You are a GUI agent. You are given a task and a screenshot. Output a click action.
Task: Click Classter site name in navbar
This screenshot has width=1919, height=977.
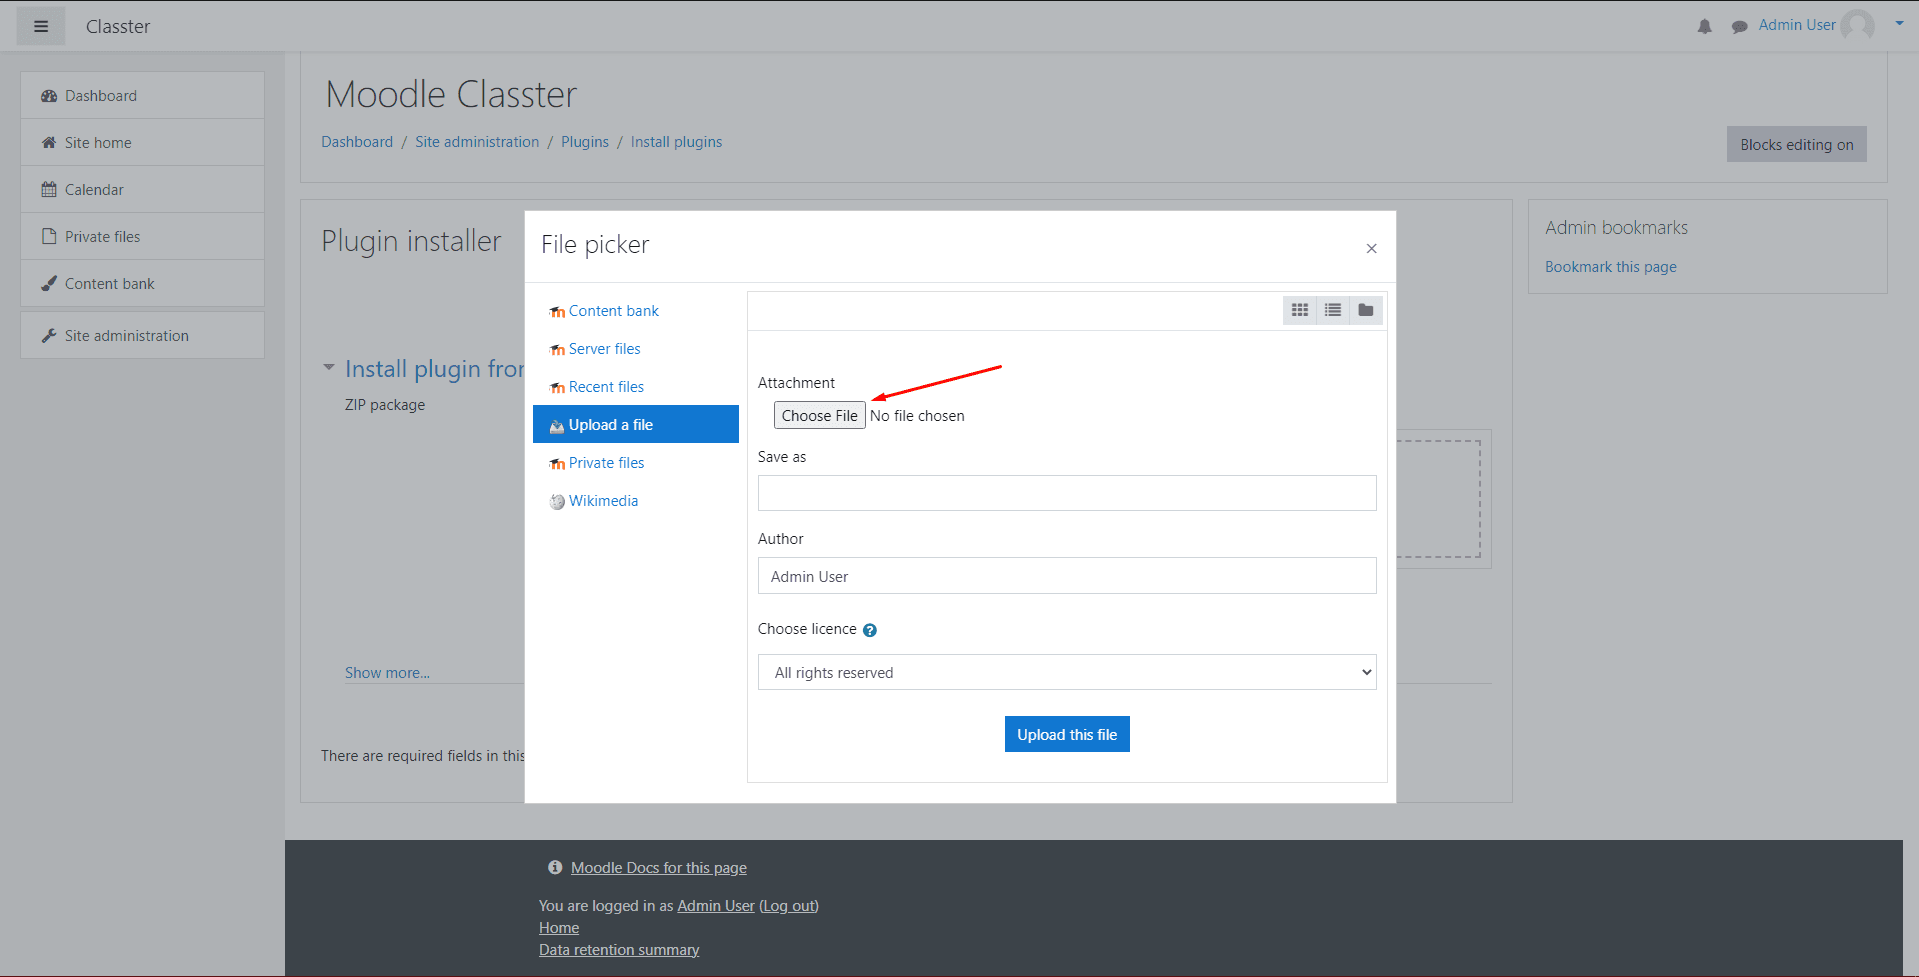[118, 27]
